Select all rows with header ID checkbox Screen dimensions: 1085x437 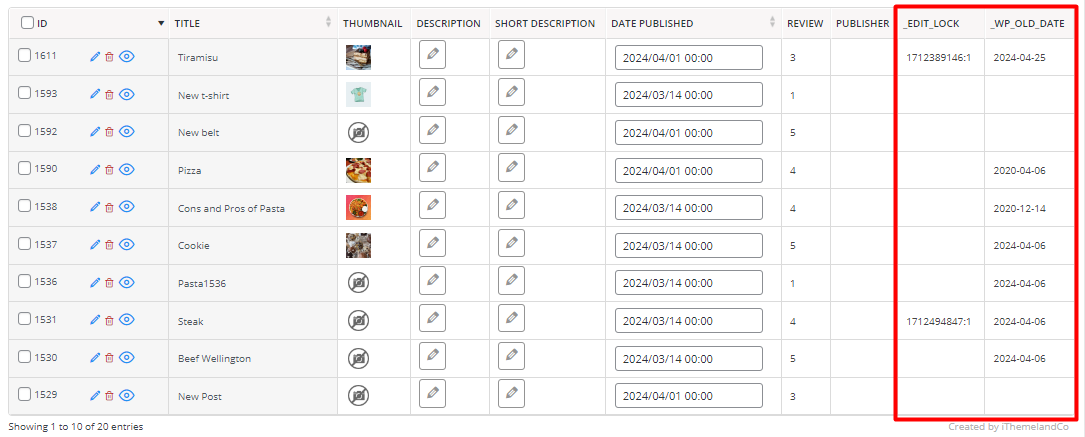coord(27,23)
